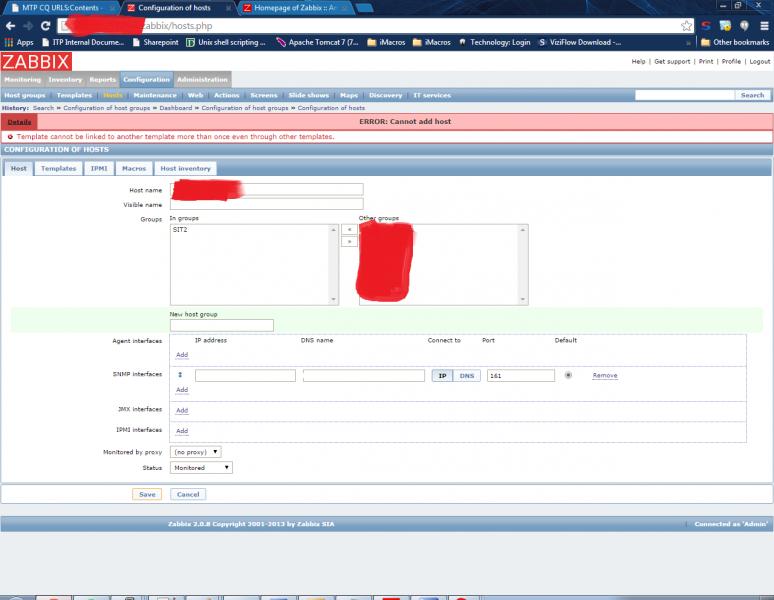Image resolution: width=774 pixels, height=600 pixels.
Task: Click the browser back arrow
Action: [x=11, y=25]
